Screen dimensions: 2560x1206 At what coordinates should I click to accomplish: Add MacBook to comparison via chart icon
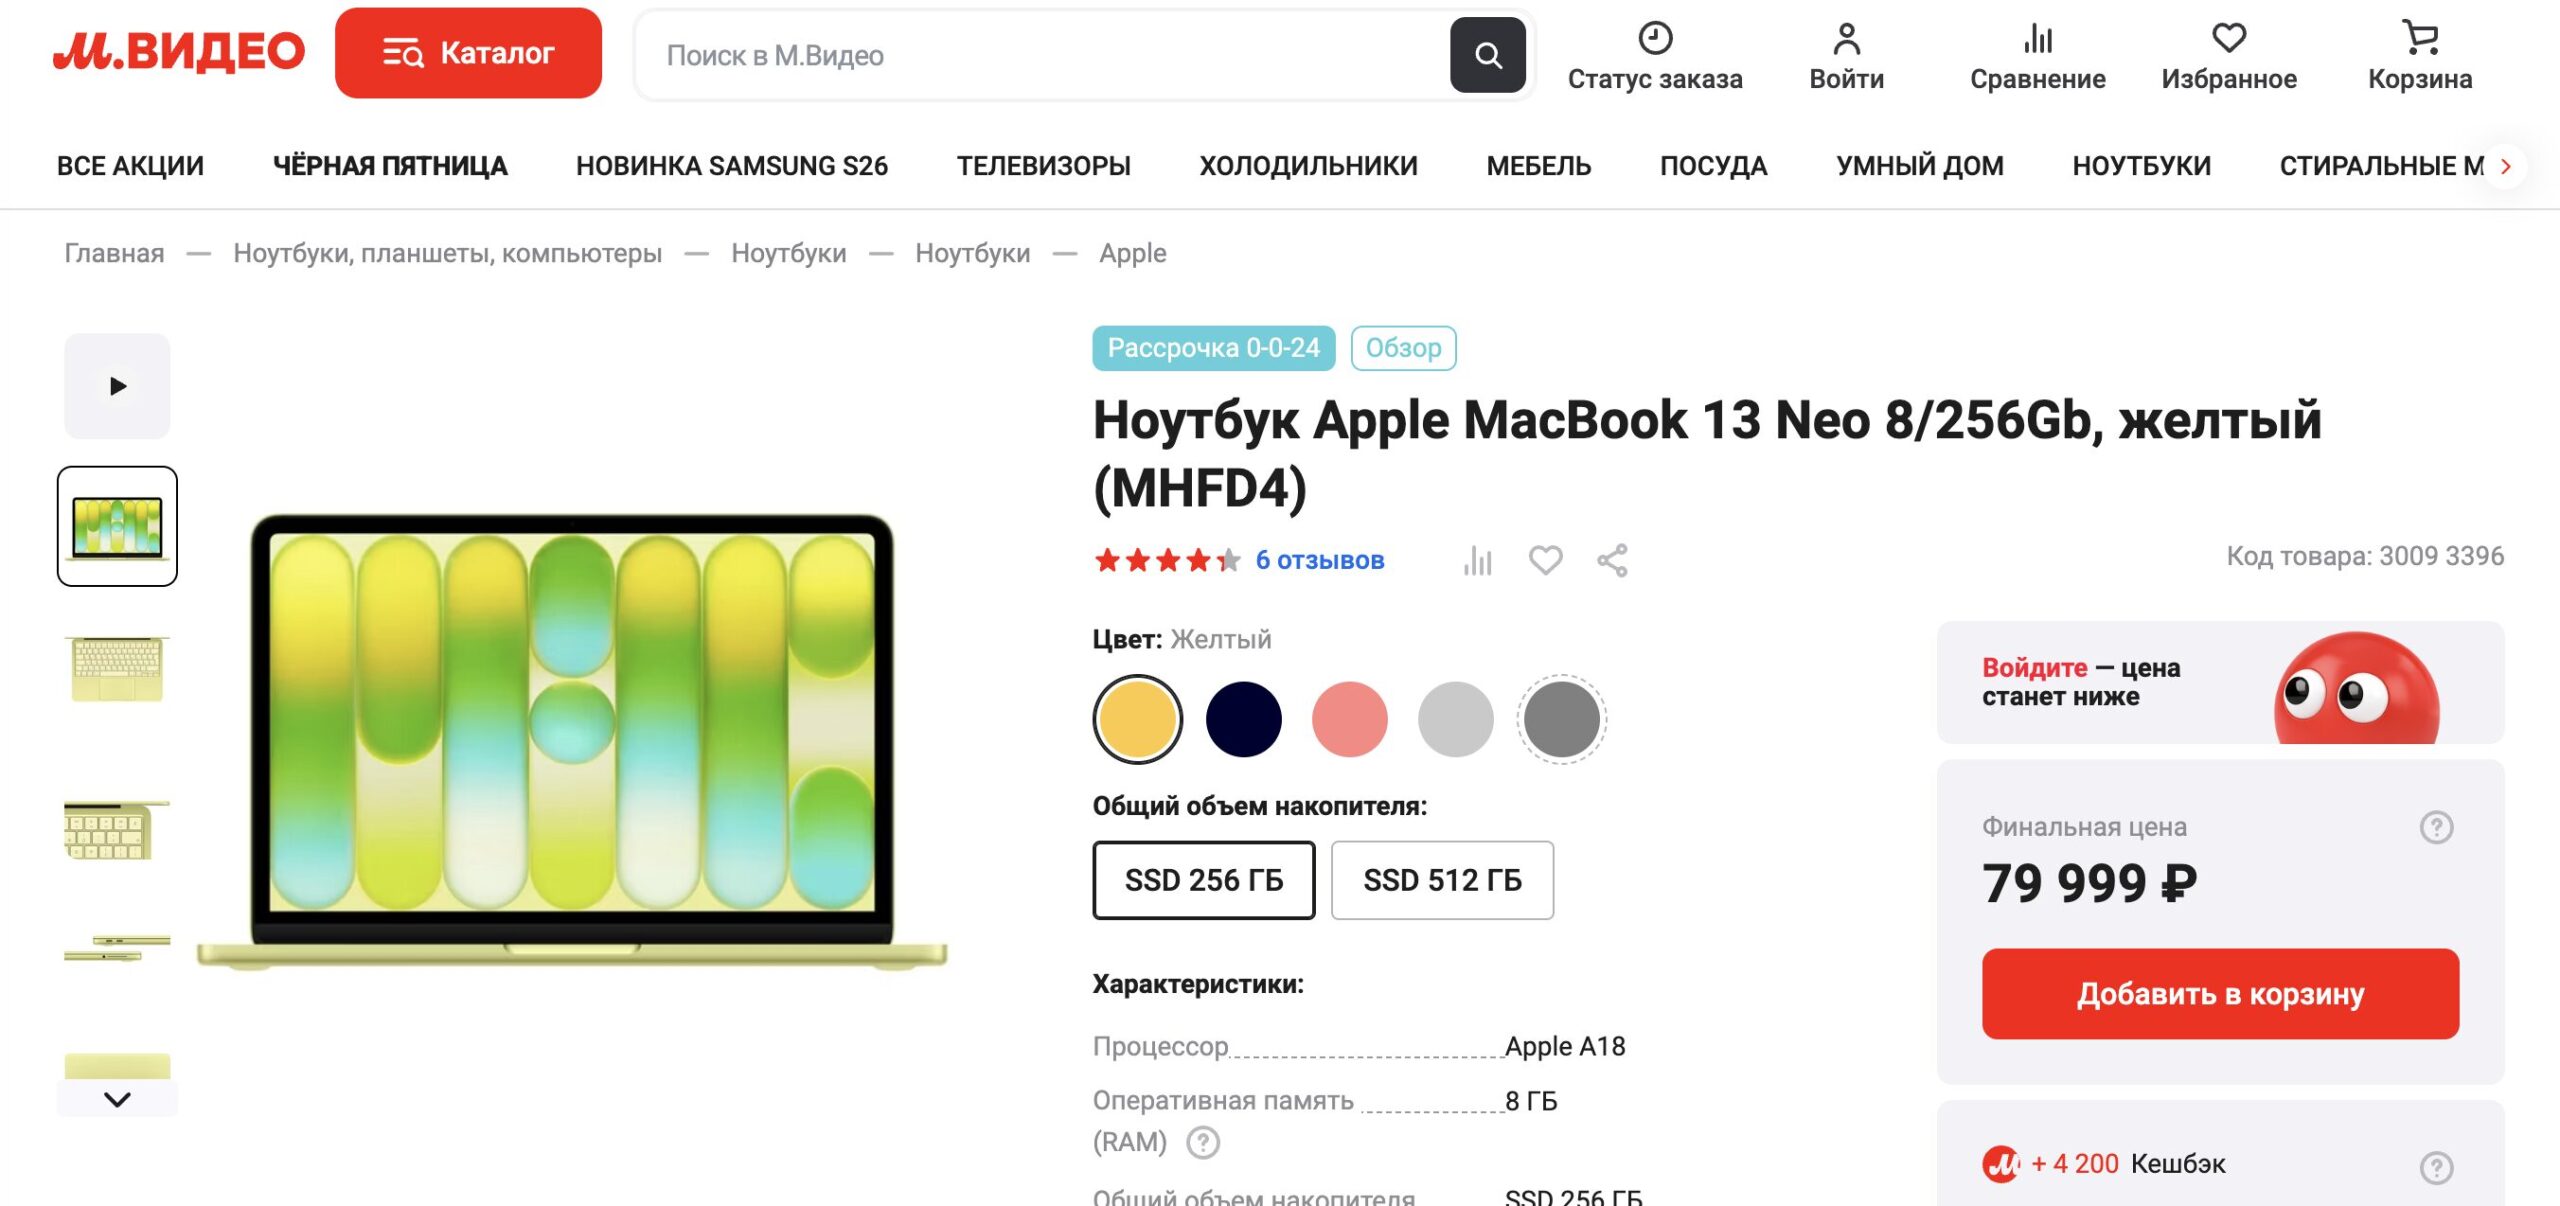[x=1479, y=561]
